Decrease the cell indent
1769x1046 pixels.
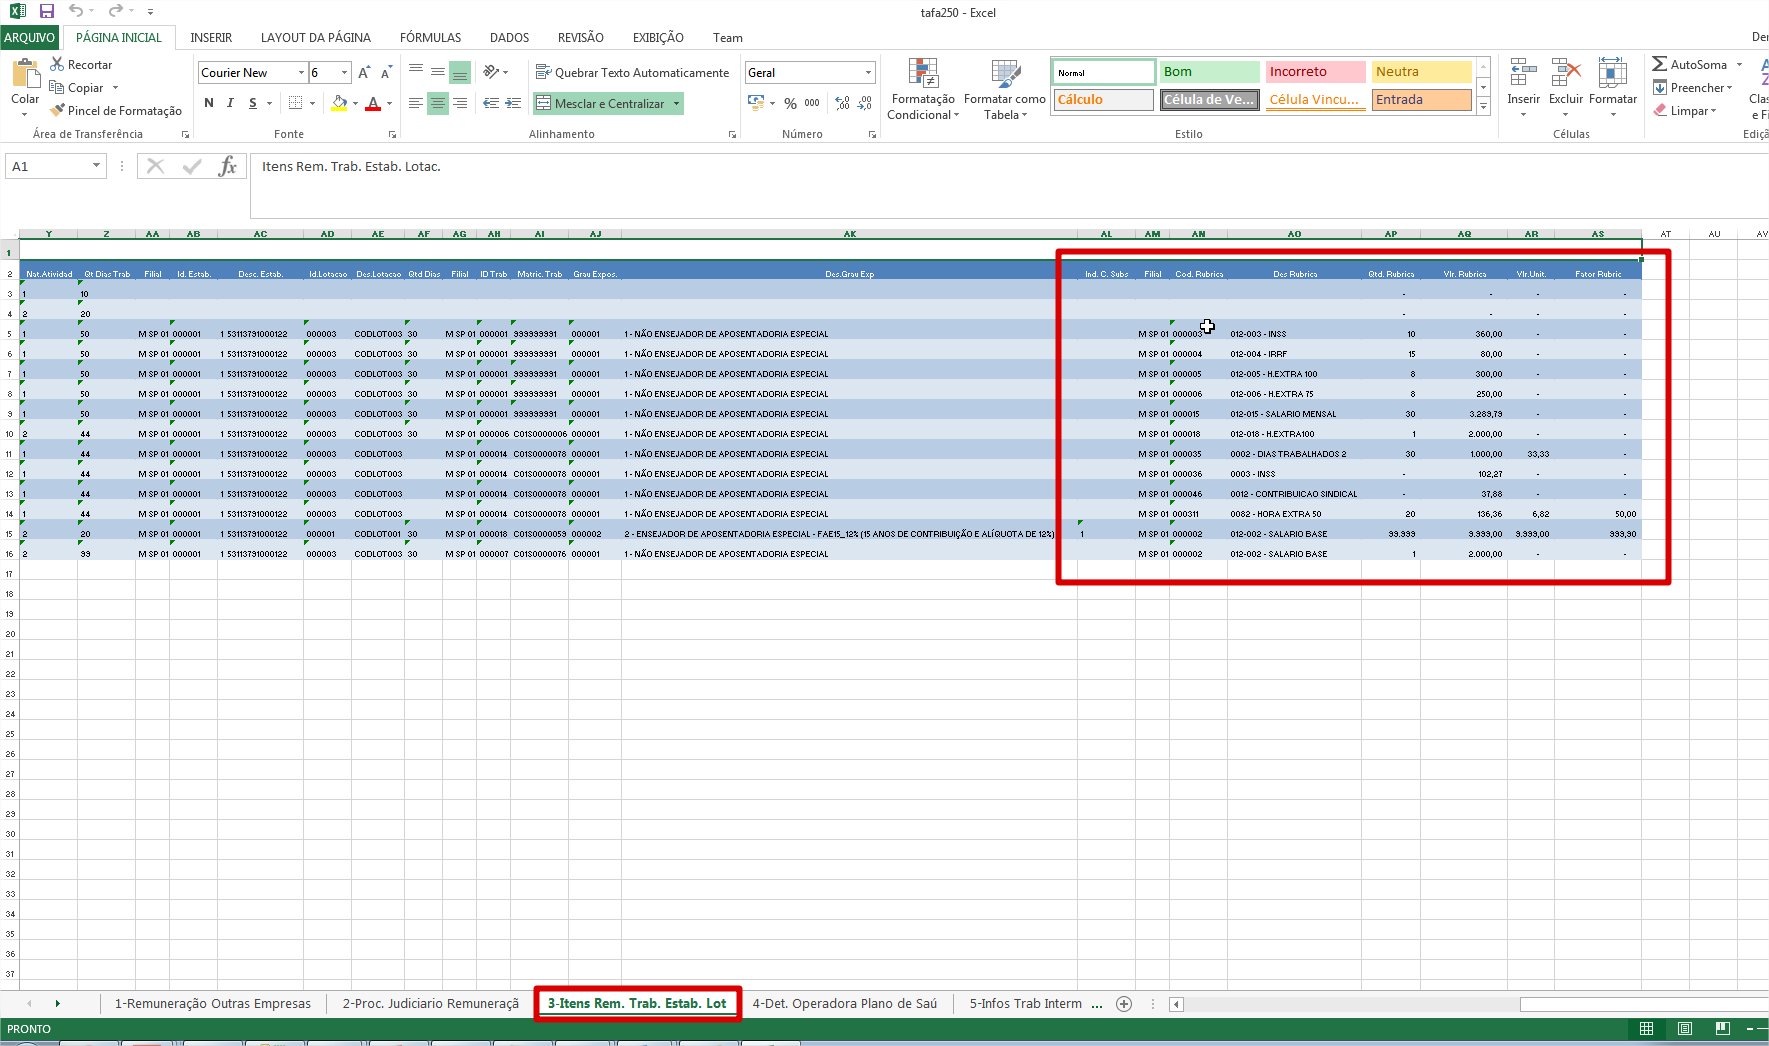point(491,103)
